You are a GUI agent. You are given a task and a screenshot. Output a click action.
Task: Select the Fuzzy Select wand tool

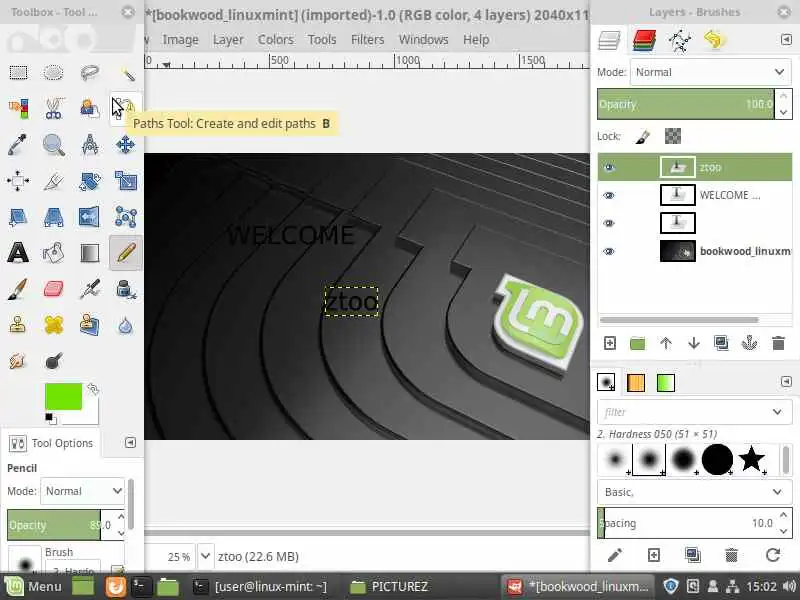(126, 73)
